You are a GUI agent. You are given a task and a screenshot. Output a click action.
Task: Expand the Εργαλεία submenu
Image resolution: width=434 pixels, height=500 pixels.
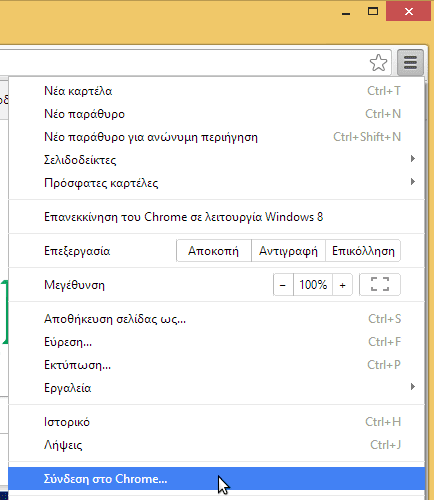pyautogui.click(x=217, y=388)
